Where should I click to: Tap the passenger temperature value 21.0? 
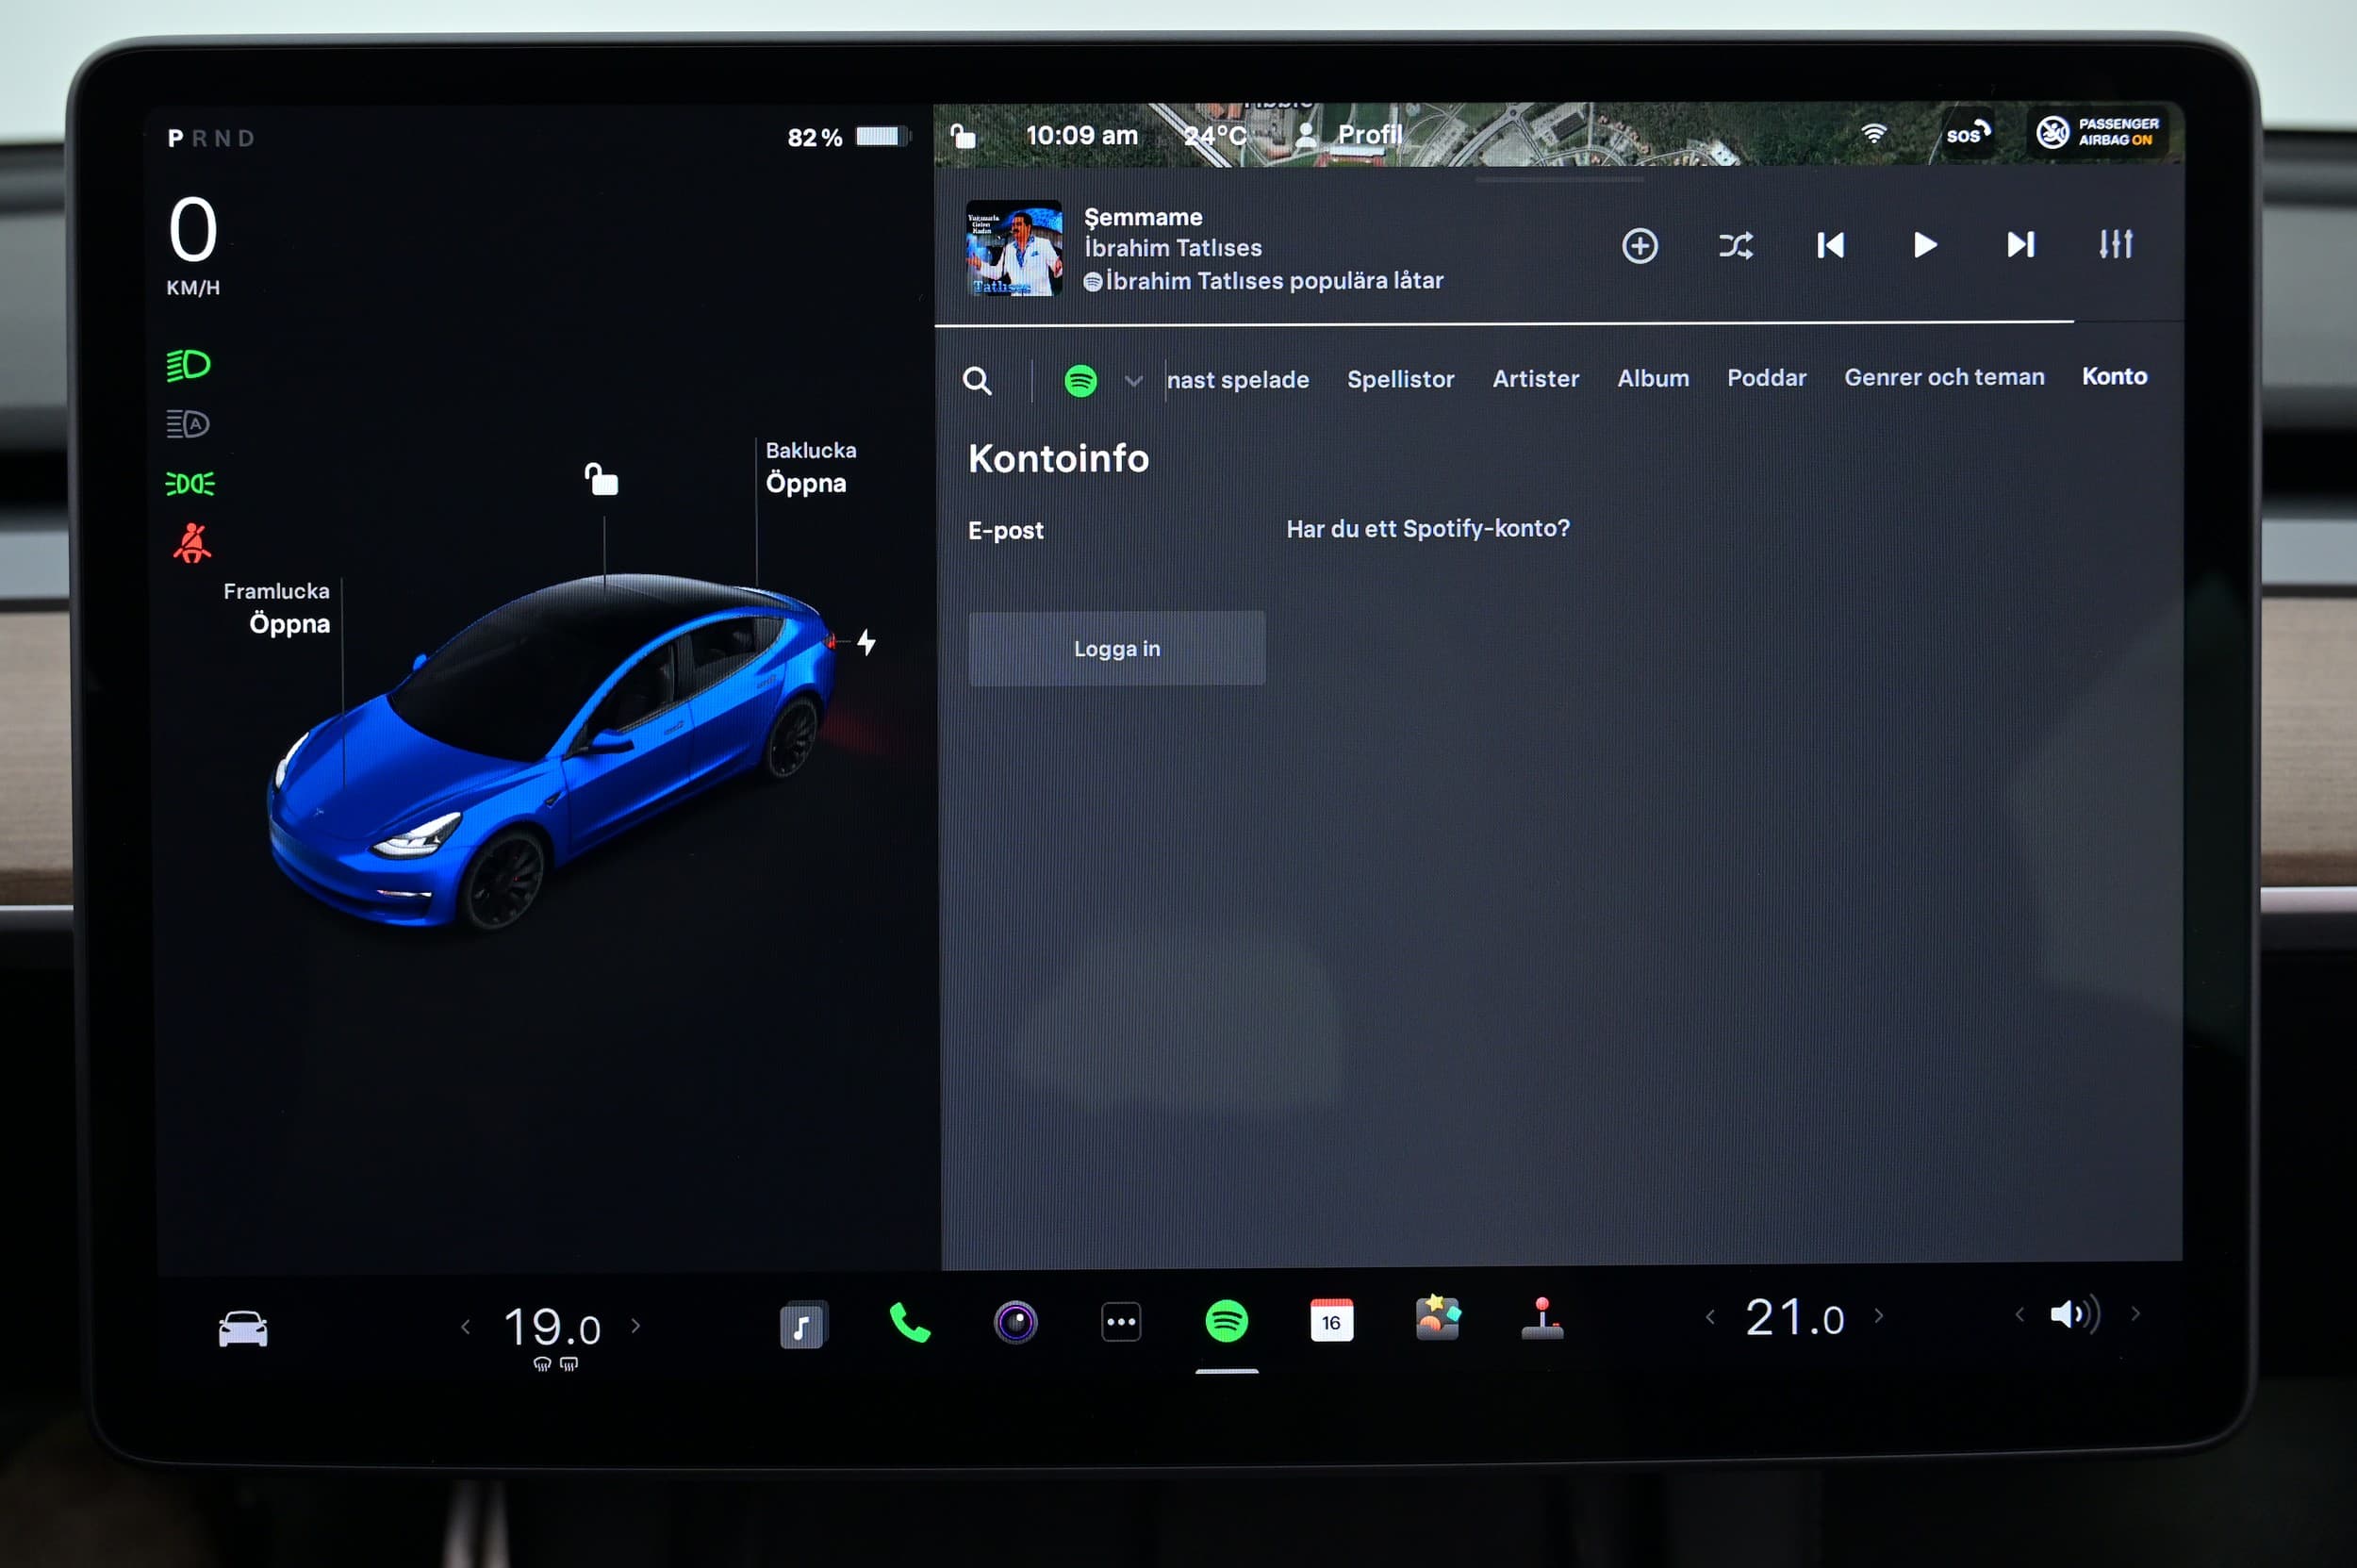[1794, 1318]
